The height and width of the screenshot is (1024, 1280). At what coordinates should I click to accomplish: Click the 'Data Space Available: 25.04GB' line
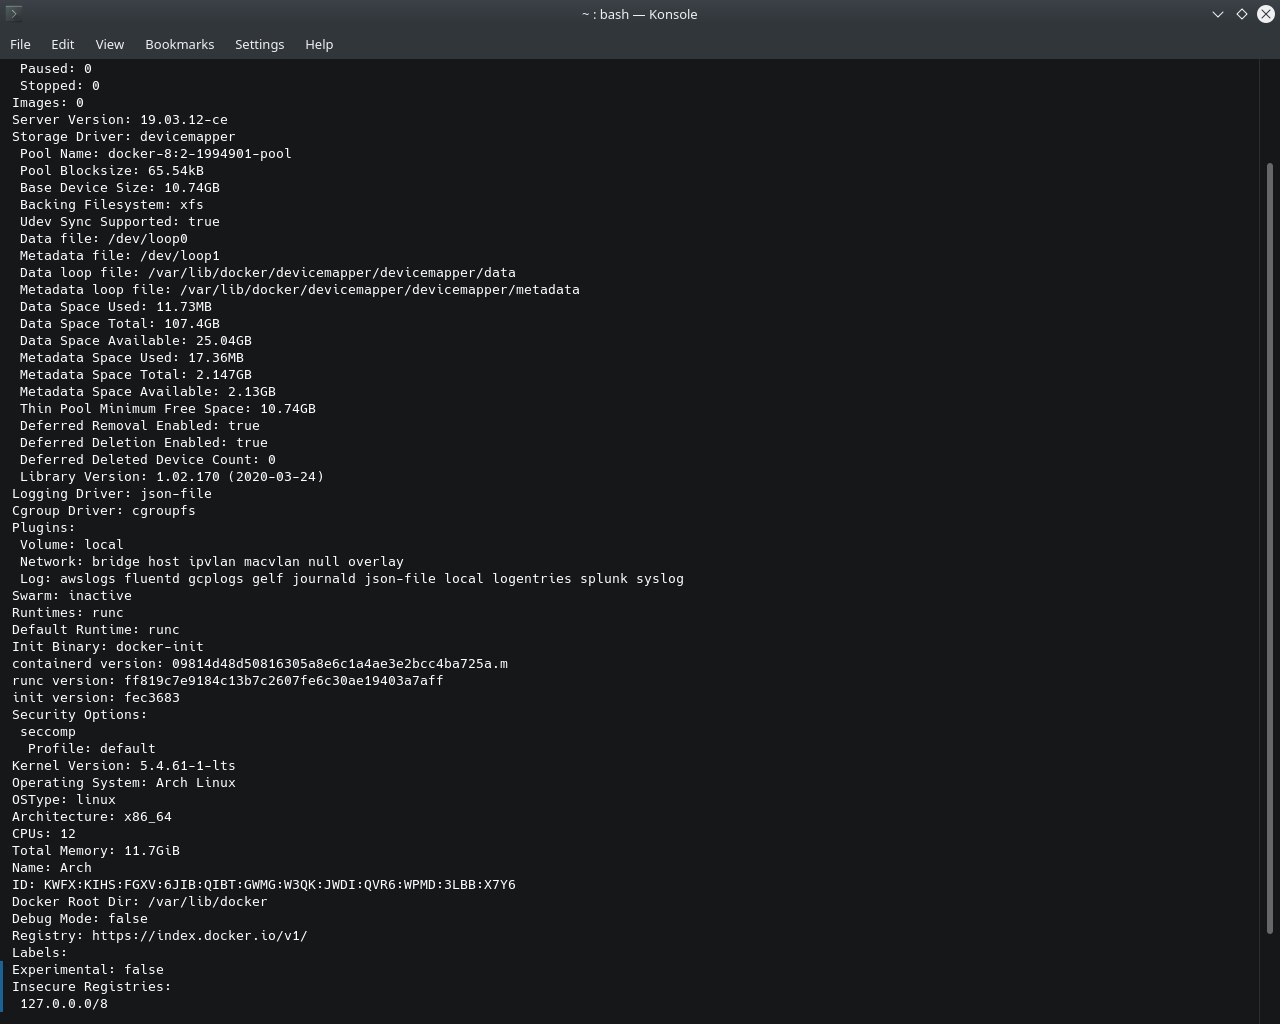click(136, 341)
